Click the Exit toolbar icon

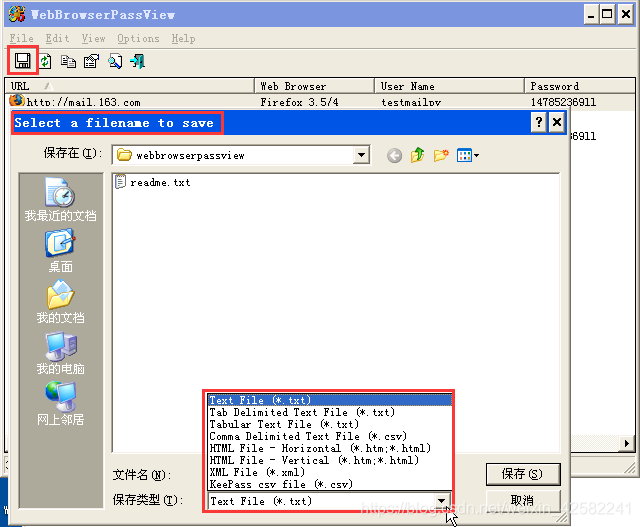(x=138, y=62)
